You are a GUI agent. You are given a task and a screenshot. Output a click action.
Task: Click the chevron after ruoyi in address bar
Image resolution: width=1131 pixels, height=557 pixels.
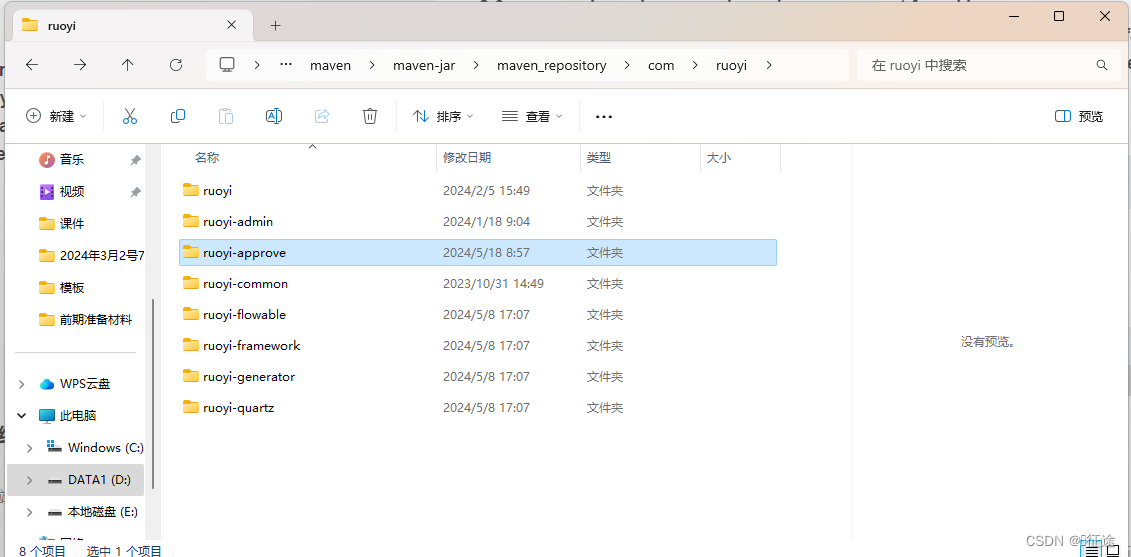point(769,65)
